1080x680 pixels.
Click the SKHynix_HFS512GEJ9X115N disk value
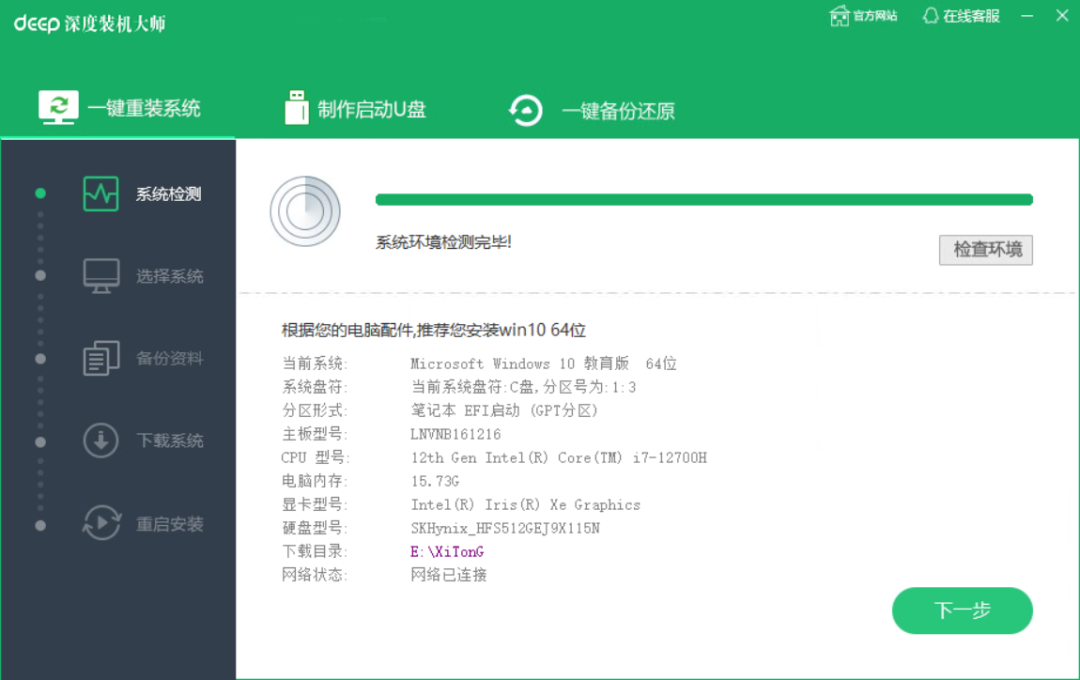[x=505, y=528]
